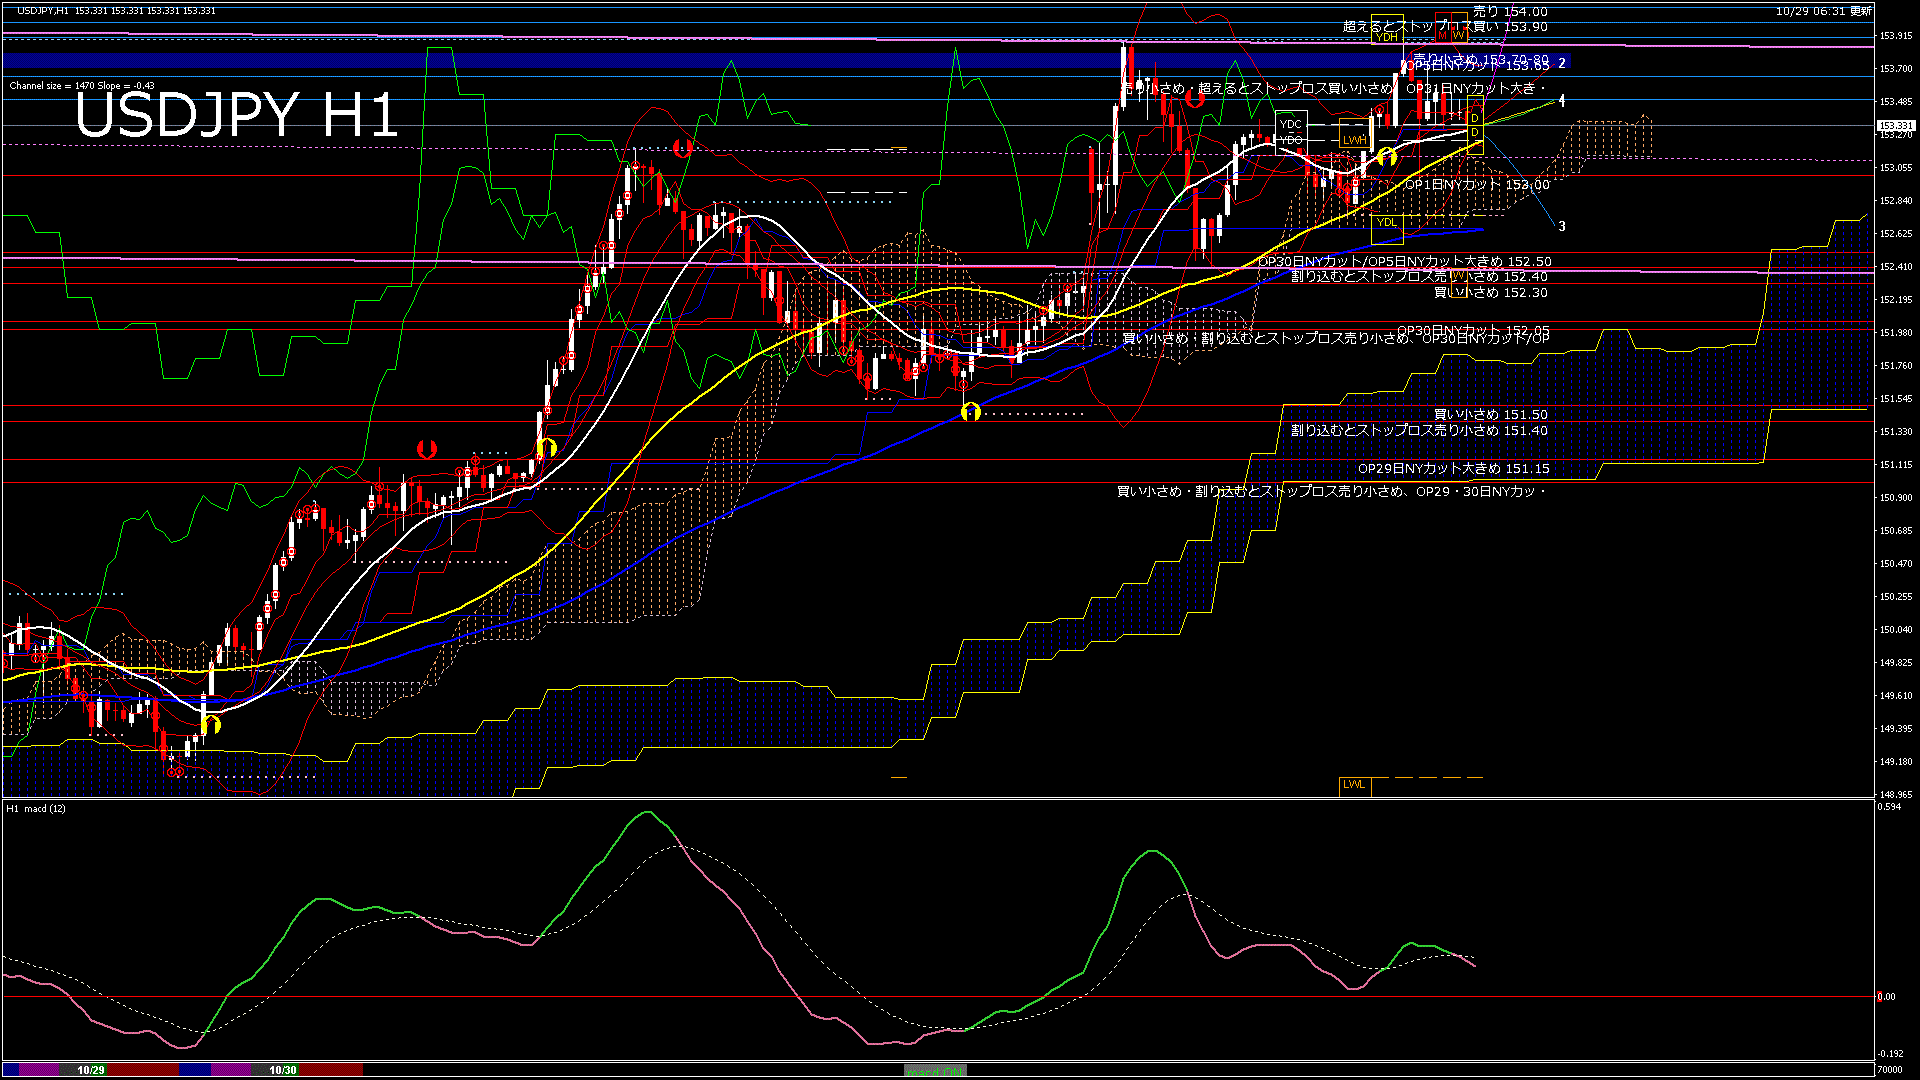Click the OP30日NYカット 152.05 label

(x=1473, y=331)
